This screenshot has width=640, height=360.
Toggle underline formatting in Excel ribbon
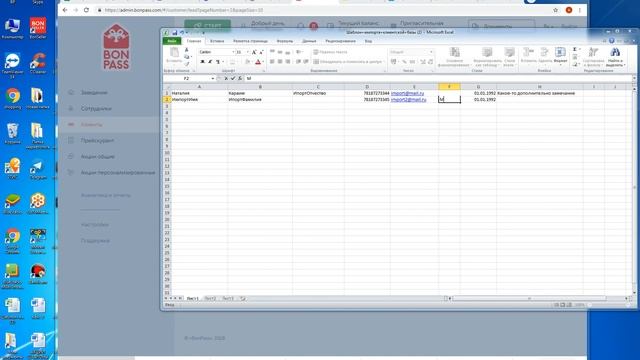click(218, 62)
